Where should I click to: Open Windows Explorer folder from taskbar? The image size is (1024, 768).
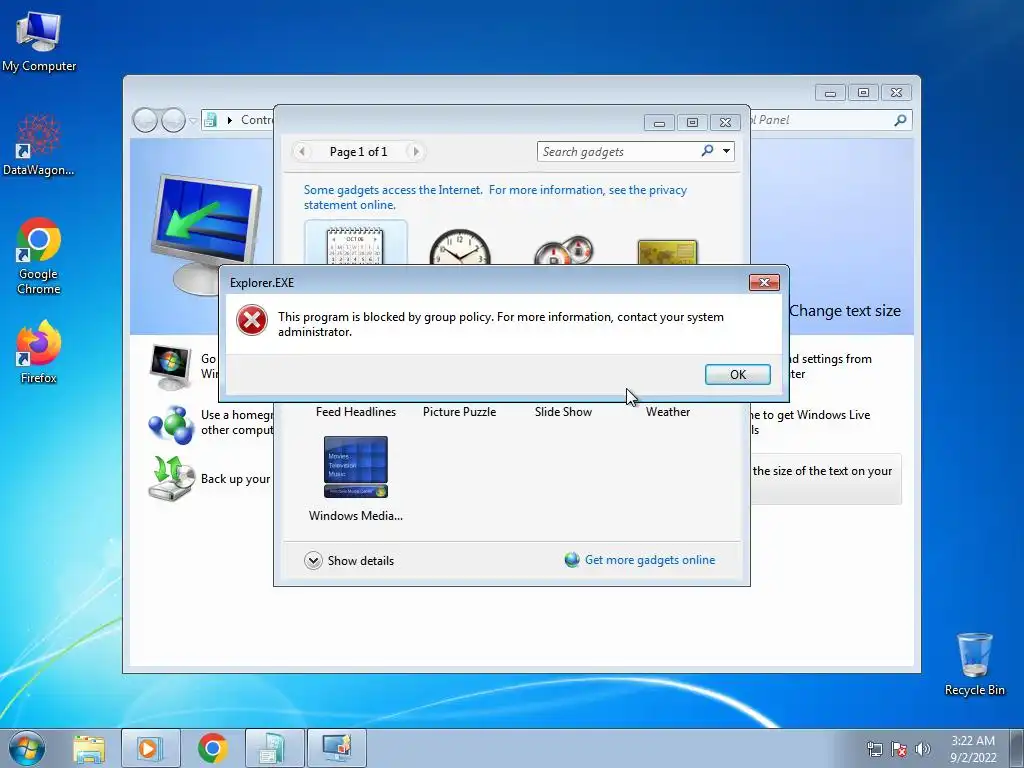[89, 749]
